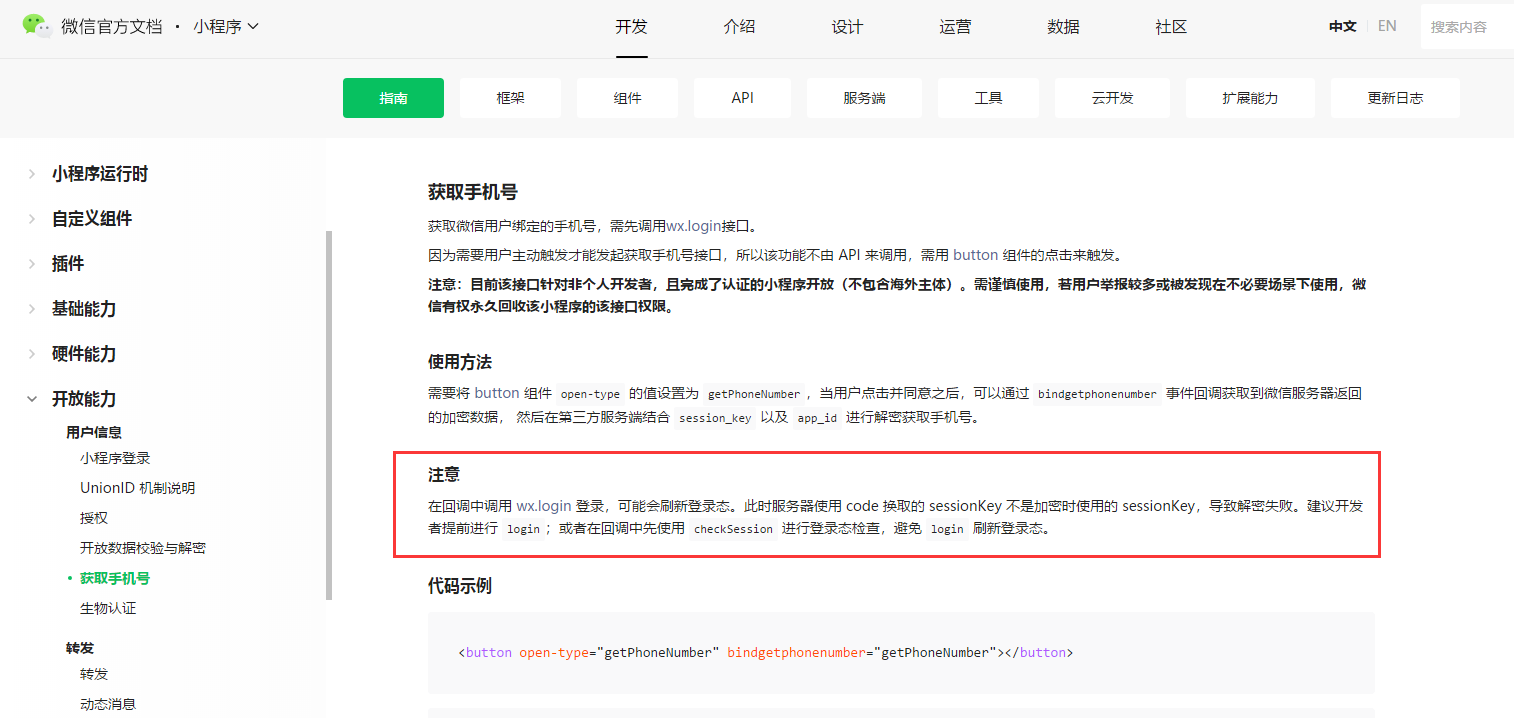Image resolution: width=1514 pixels, height=718 pixels.
Task: Open the 框架 documentation section
Action: point(510,97)
